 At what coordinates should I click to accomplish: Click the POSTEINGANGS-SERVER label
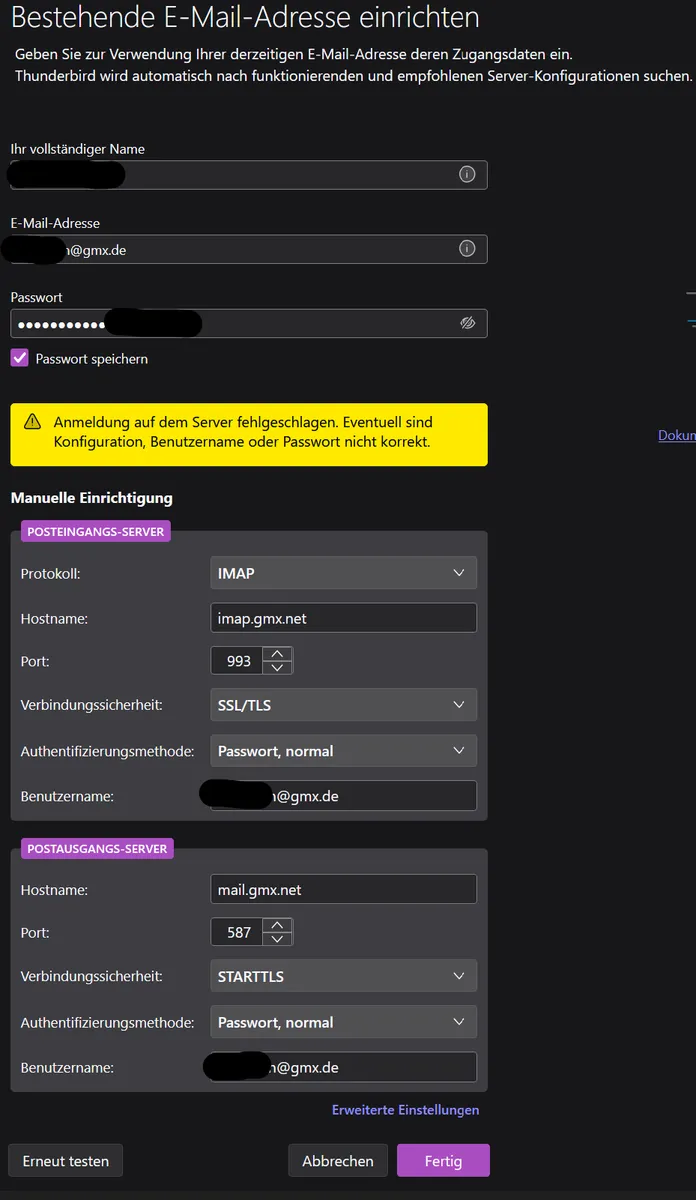coord(96,532)
